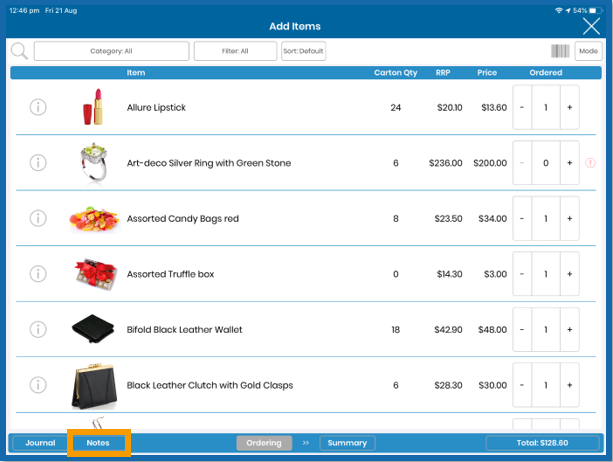613x462 pixels.
Task: Click the Ordered column header
Action: point(546,73)
